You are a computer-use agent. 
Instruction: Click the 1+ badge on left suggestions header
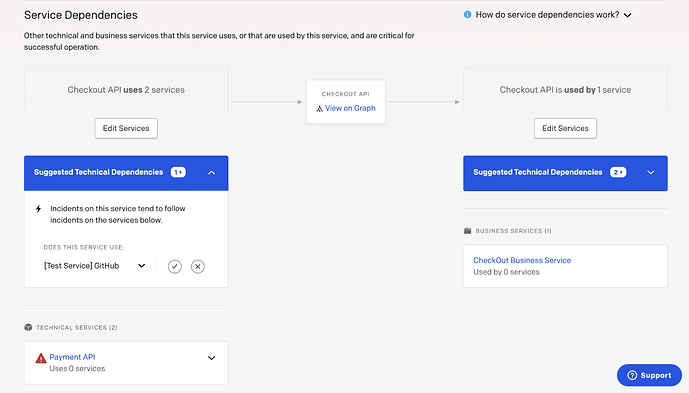[178, 172]
